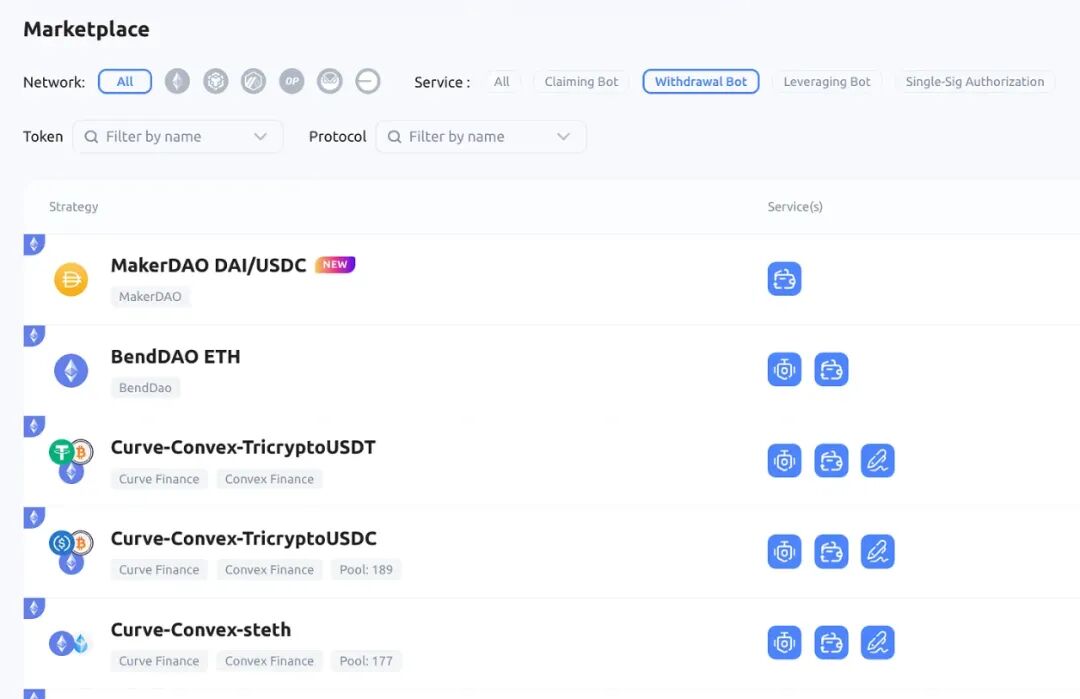The image size is (1080, 699).
Task: Click TricryptoUSDT wallet service icon
Action: (831, 461)
